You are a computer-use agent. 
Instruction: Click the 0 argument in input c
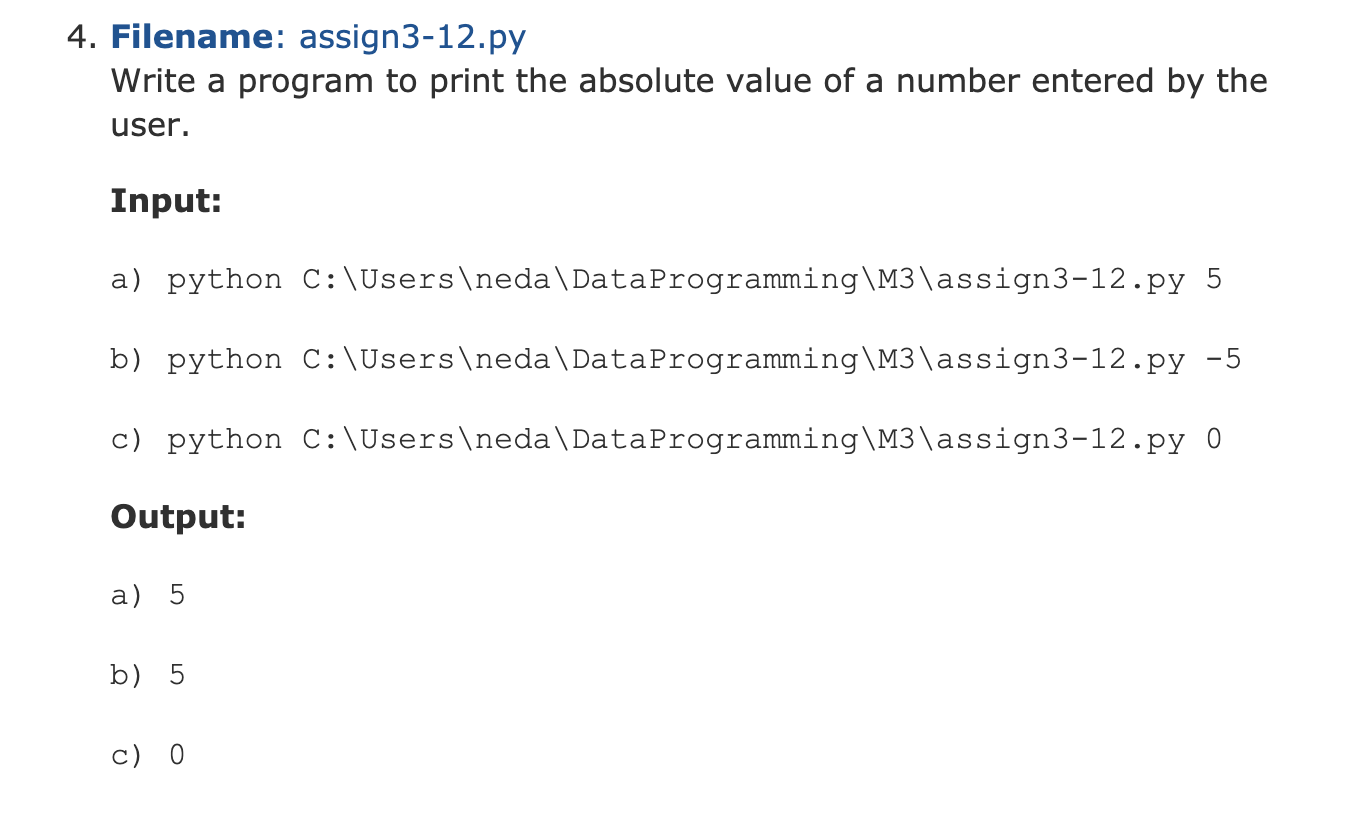[1214, 440]
